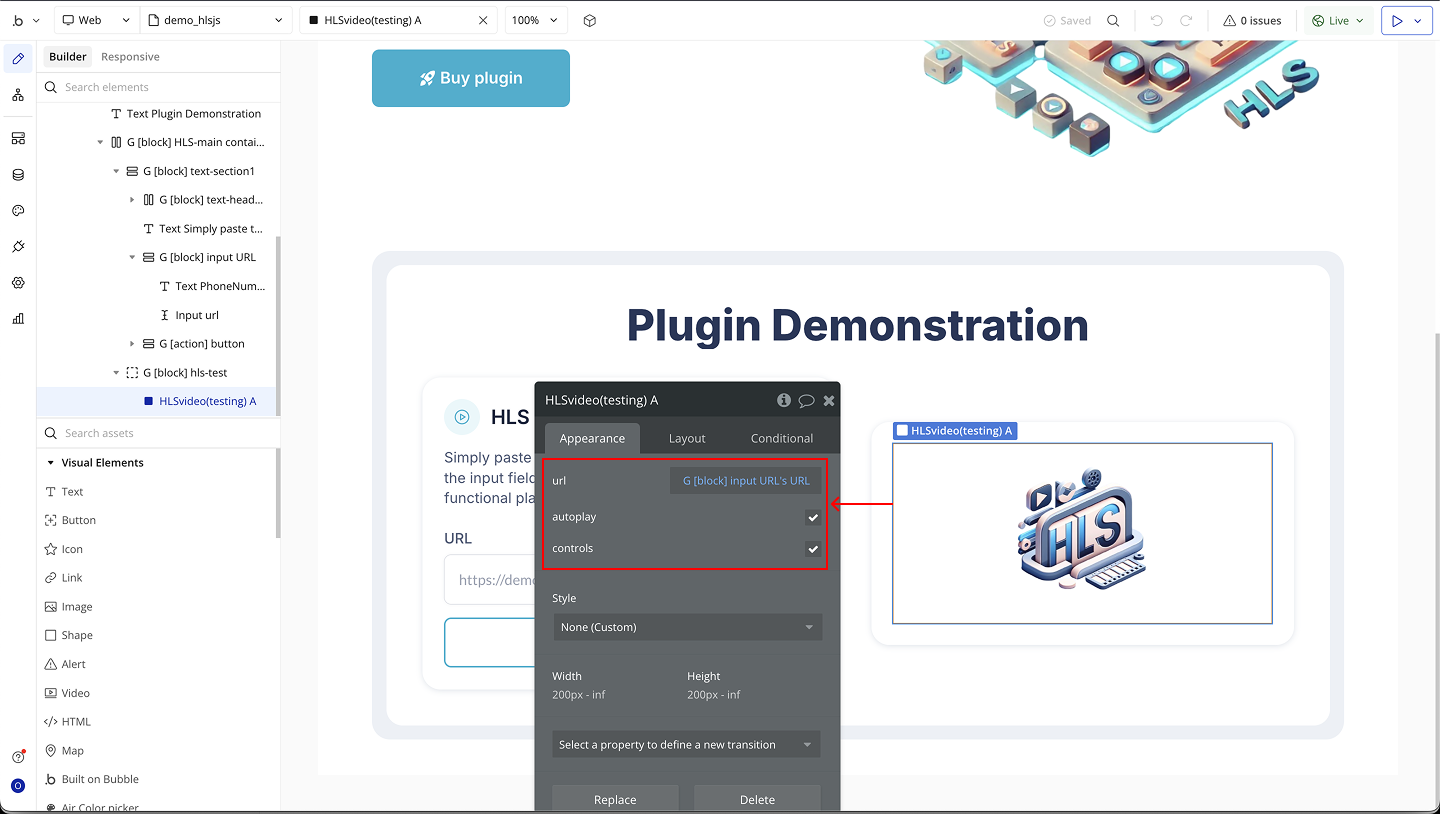Image resolution: width=1440 pixels, height=814 pixels.
Task: Open the Web platform dropdown
Action: point(96,20)
